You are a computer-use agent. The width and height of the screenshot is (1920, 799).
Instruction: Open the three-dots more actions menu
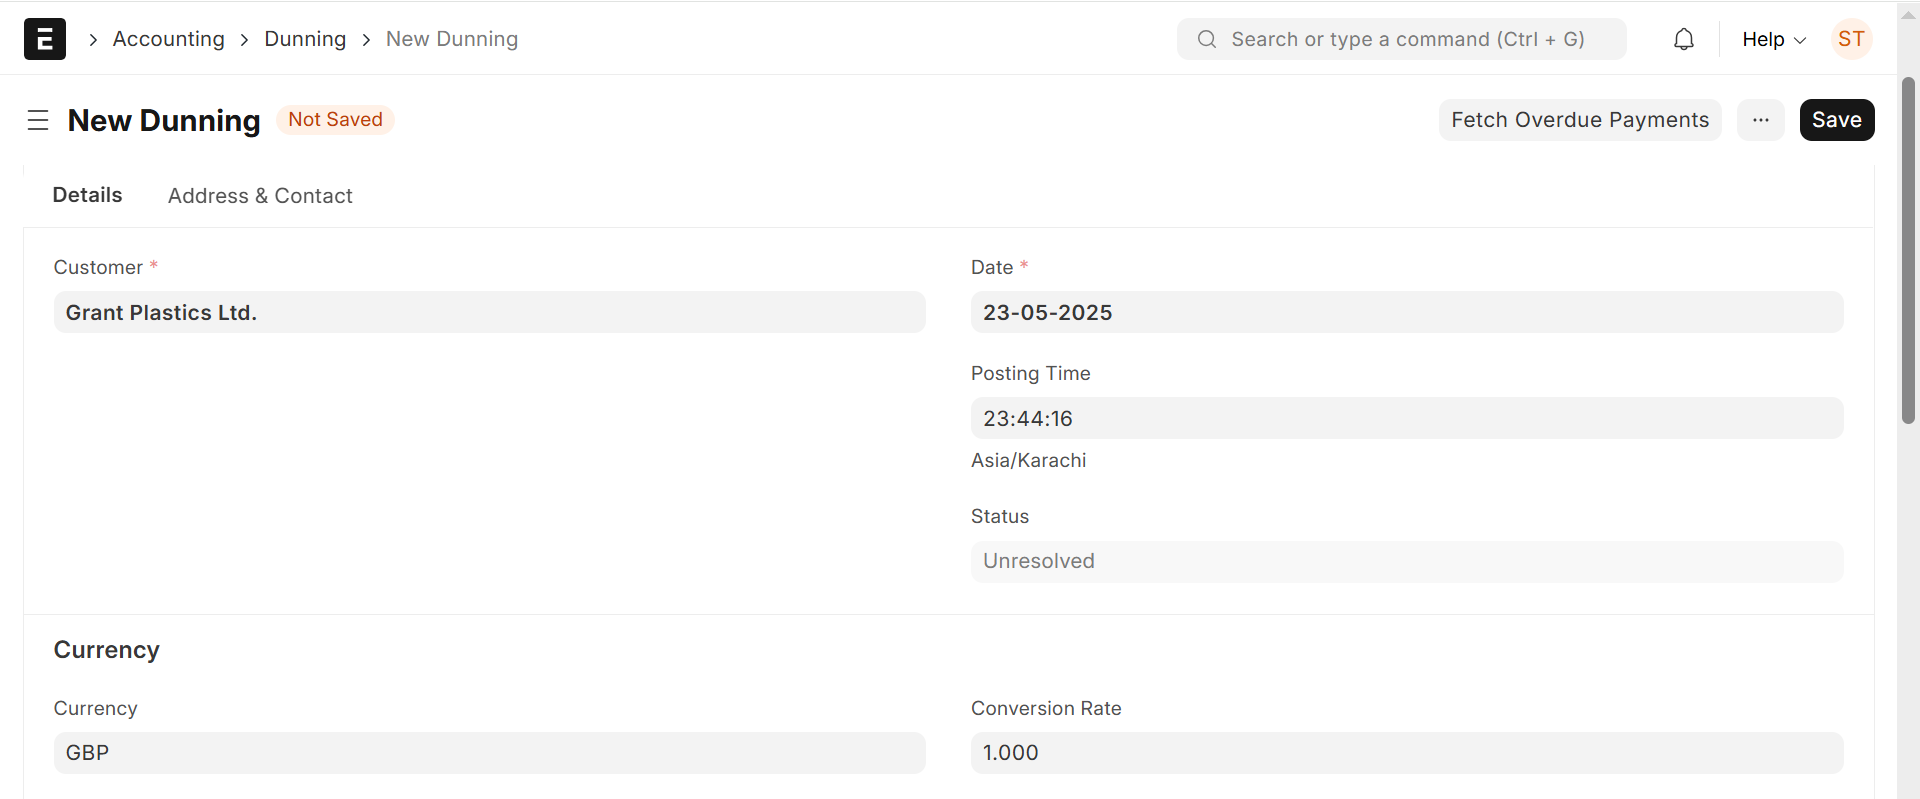pyautogui.click(x=1761, y=120)
